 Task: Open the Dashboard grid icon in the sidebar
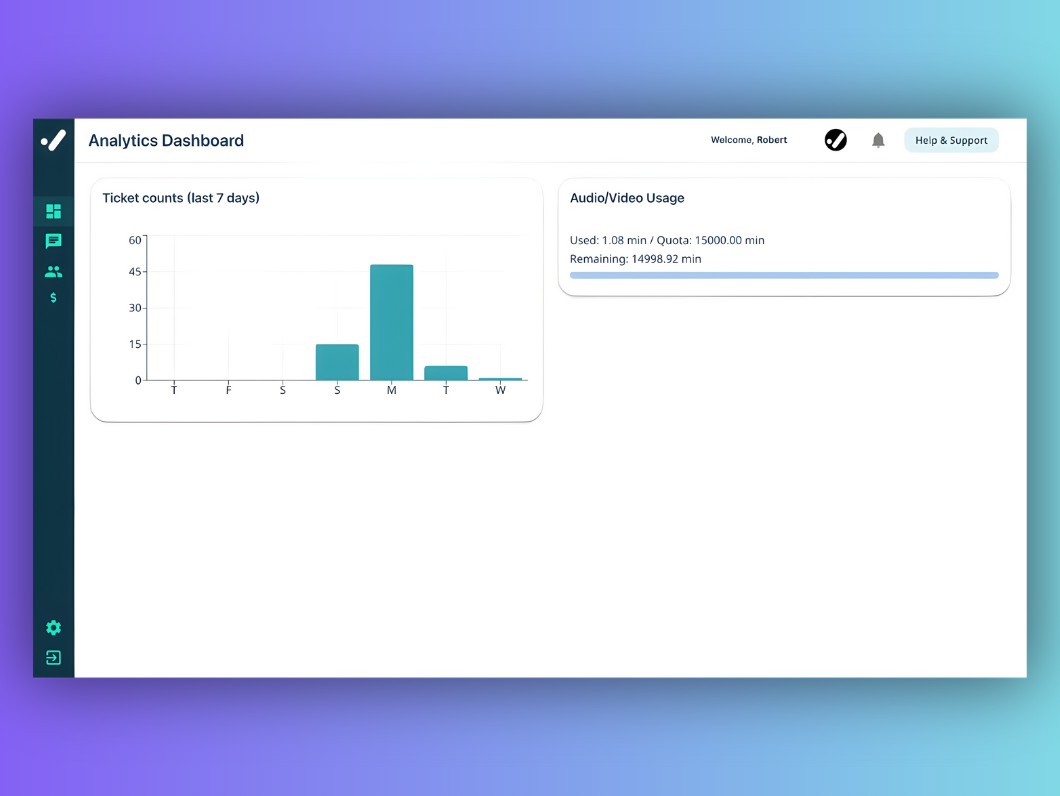[53, 211]
